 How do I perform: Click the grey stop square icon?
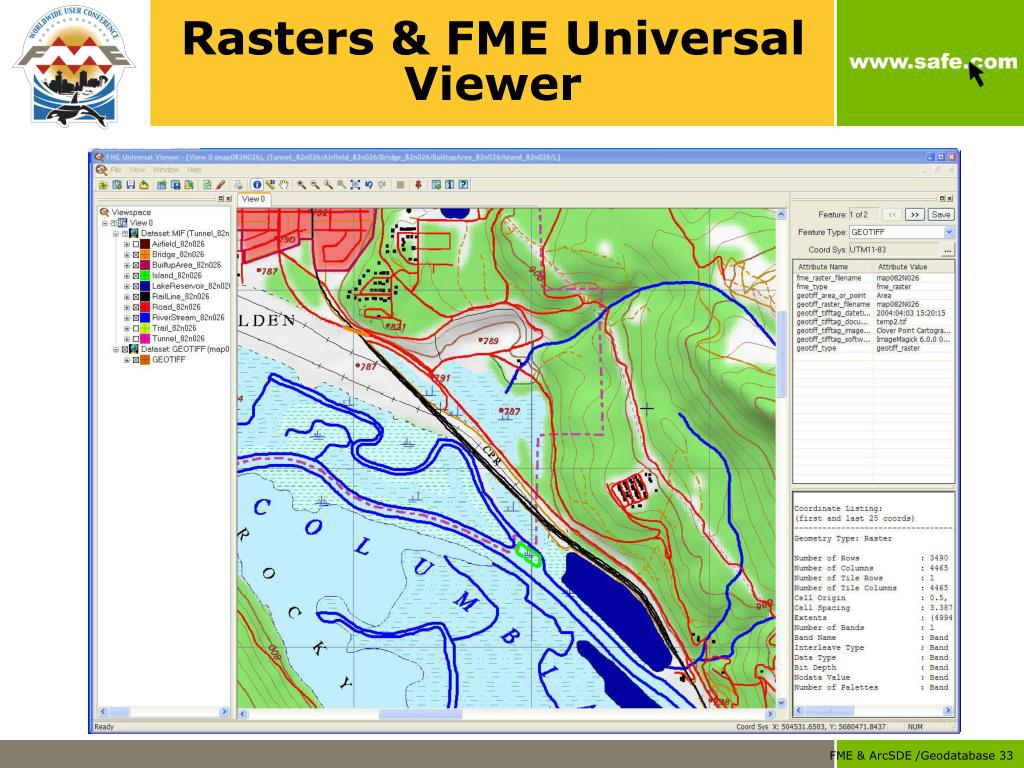pyautogui.click(x=400, y=185)
